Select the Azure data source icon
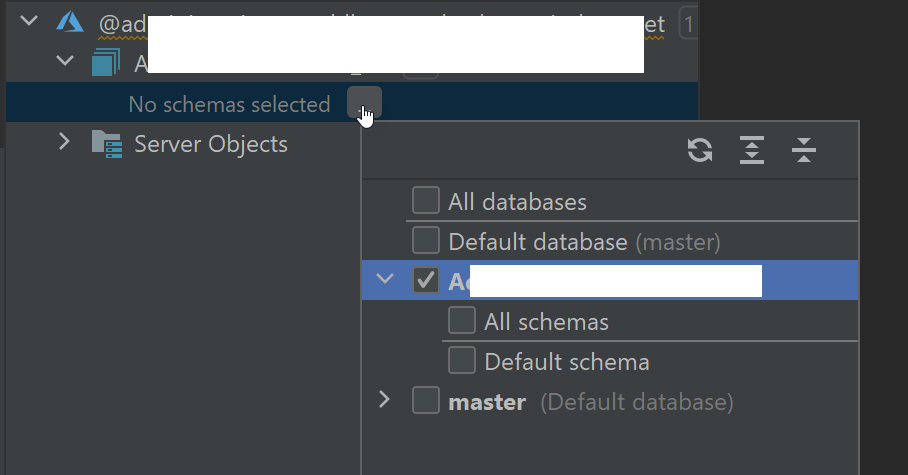908x475 pixels. click(x=69, y=22)
